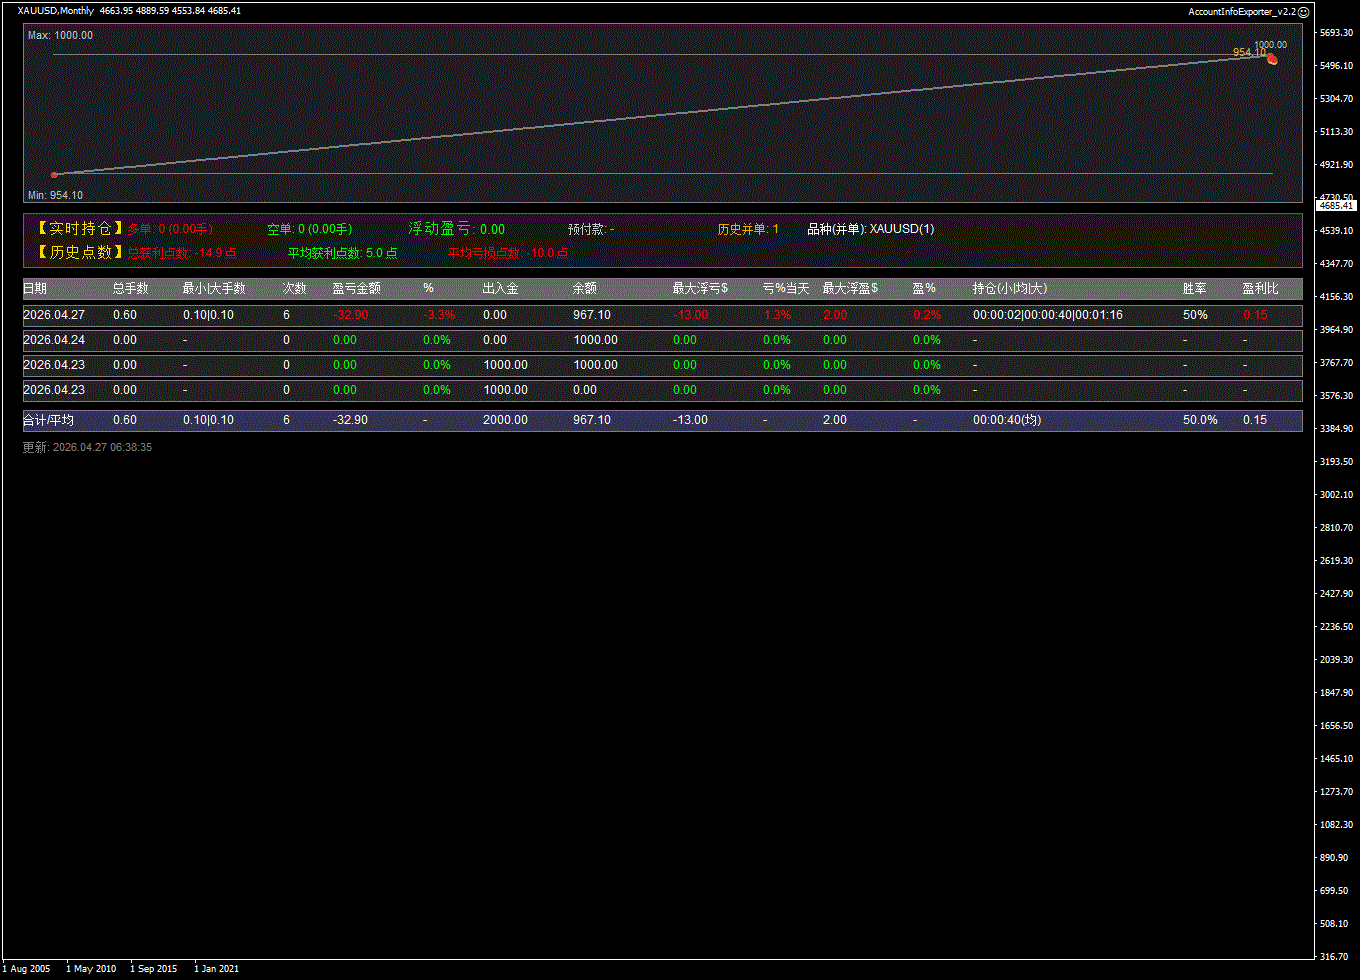
Task: Select the 2026.04.27 date row
Action: 54,315
